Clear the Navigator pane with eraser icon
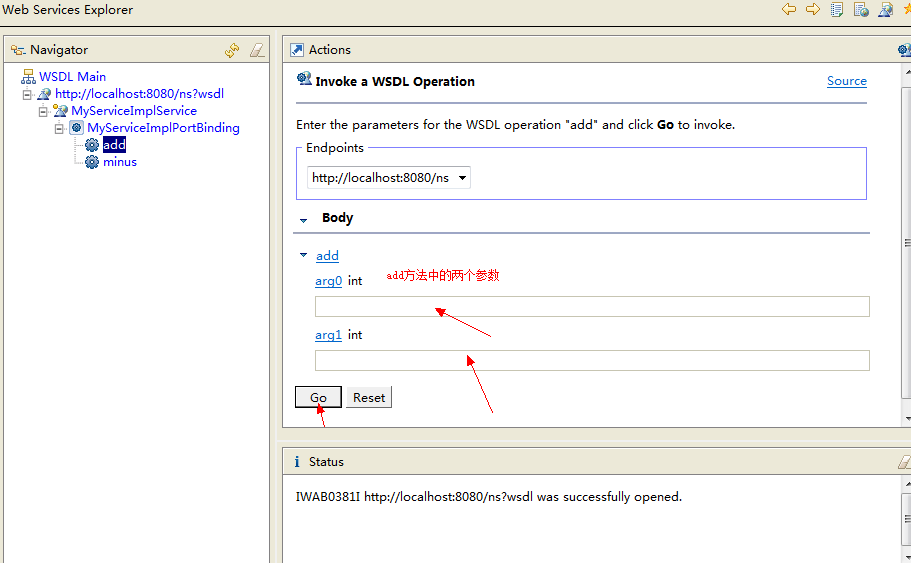Image resolution: width=911 pixels, height=563 pixels. tap(257, 51)
